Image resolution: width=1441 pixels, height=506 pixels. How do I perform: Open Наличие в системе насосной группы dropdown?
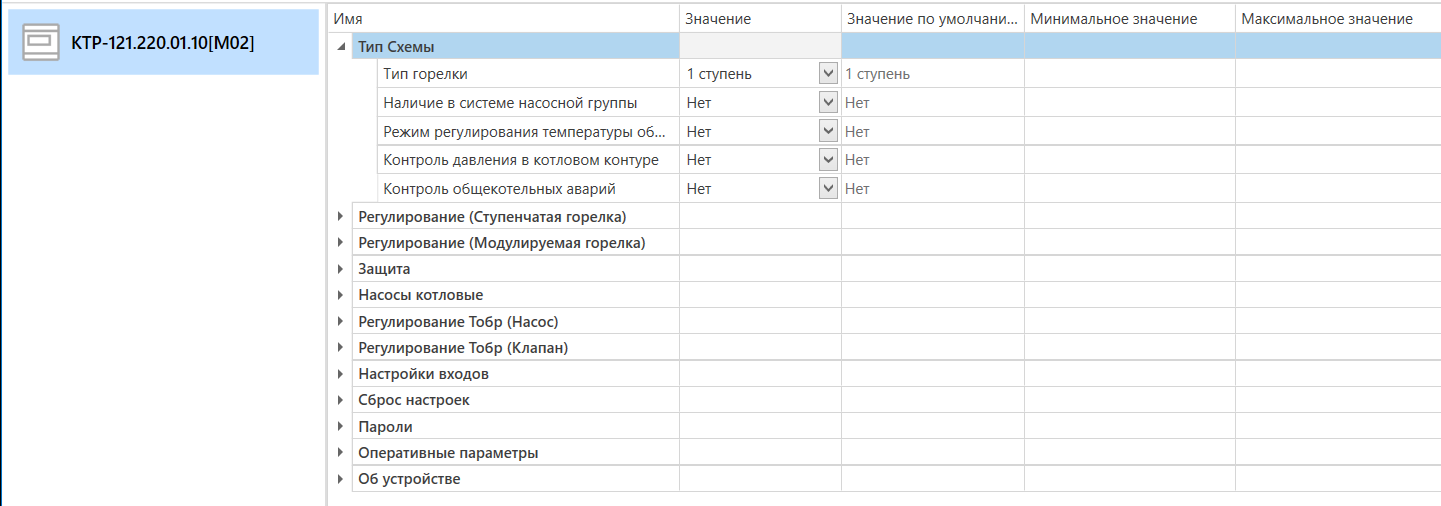827,102
